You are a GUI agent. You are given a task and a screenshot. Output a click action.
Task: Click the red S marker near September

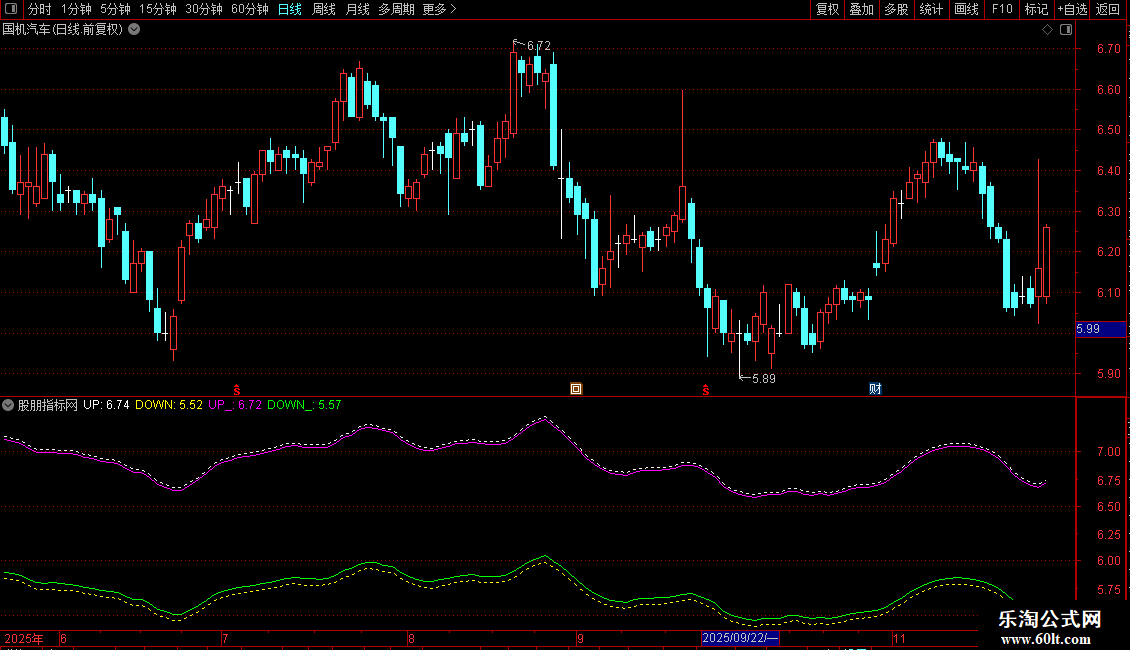[706, 390]
